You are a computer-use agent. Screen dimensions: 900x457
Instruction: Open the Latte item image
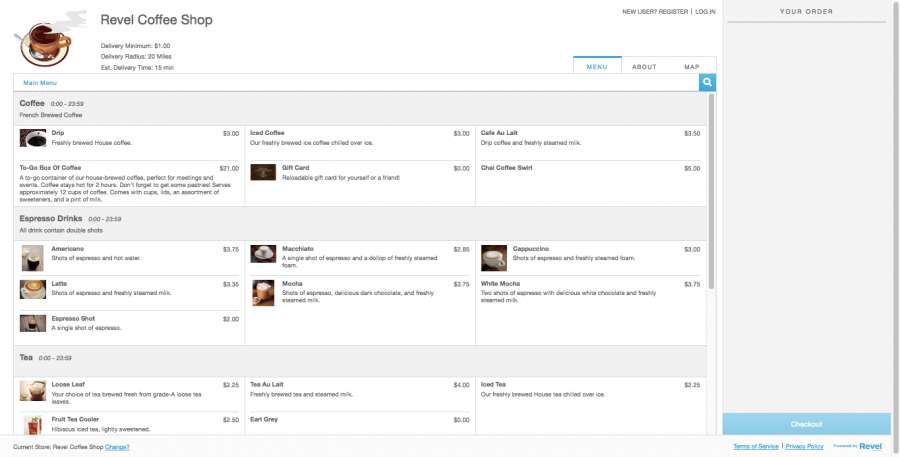coord(32,289)
